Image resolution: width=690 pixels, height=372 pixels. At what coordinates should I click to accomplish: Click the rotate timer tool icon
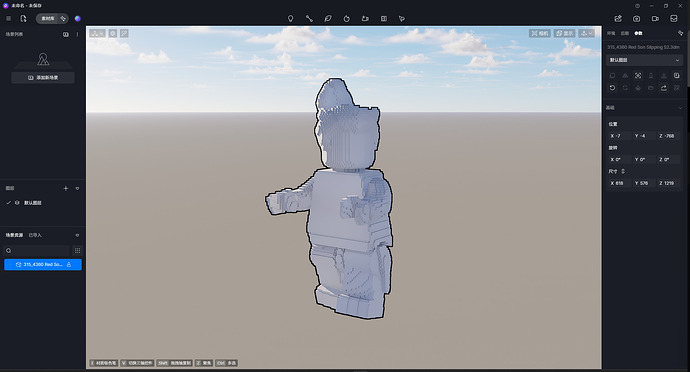(x=346, y=18)
